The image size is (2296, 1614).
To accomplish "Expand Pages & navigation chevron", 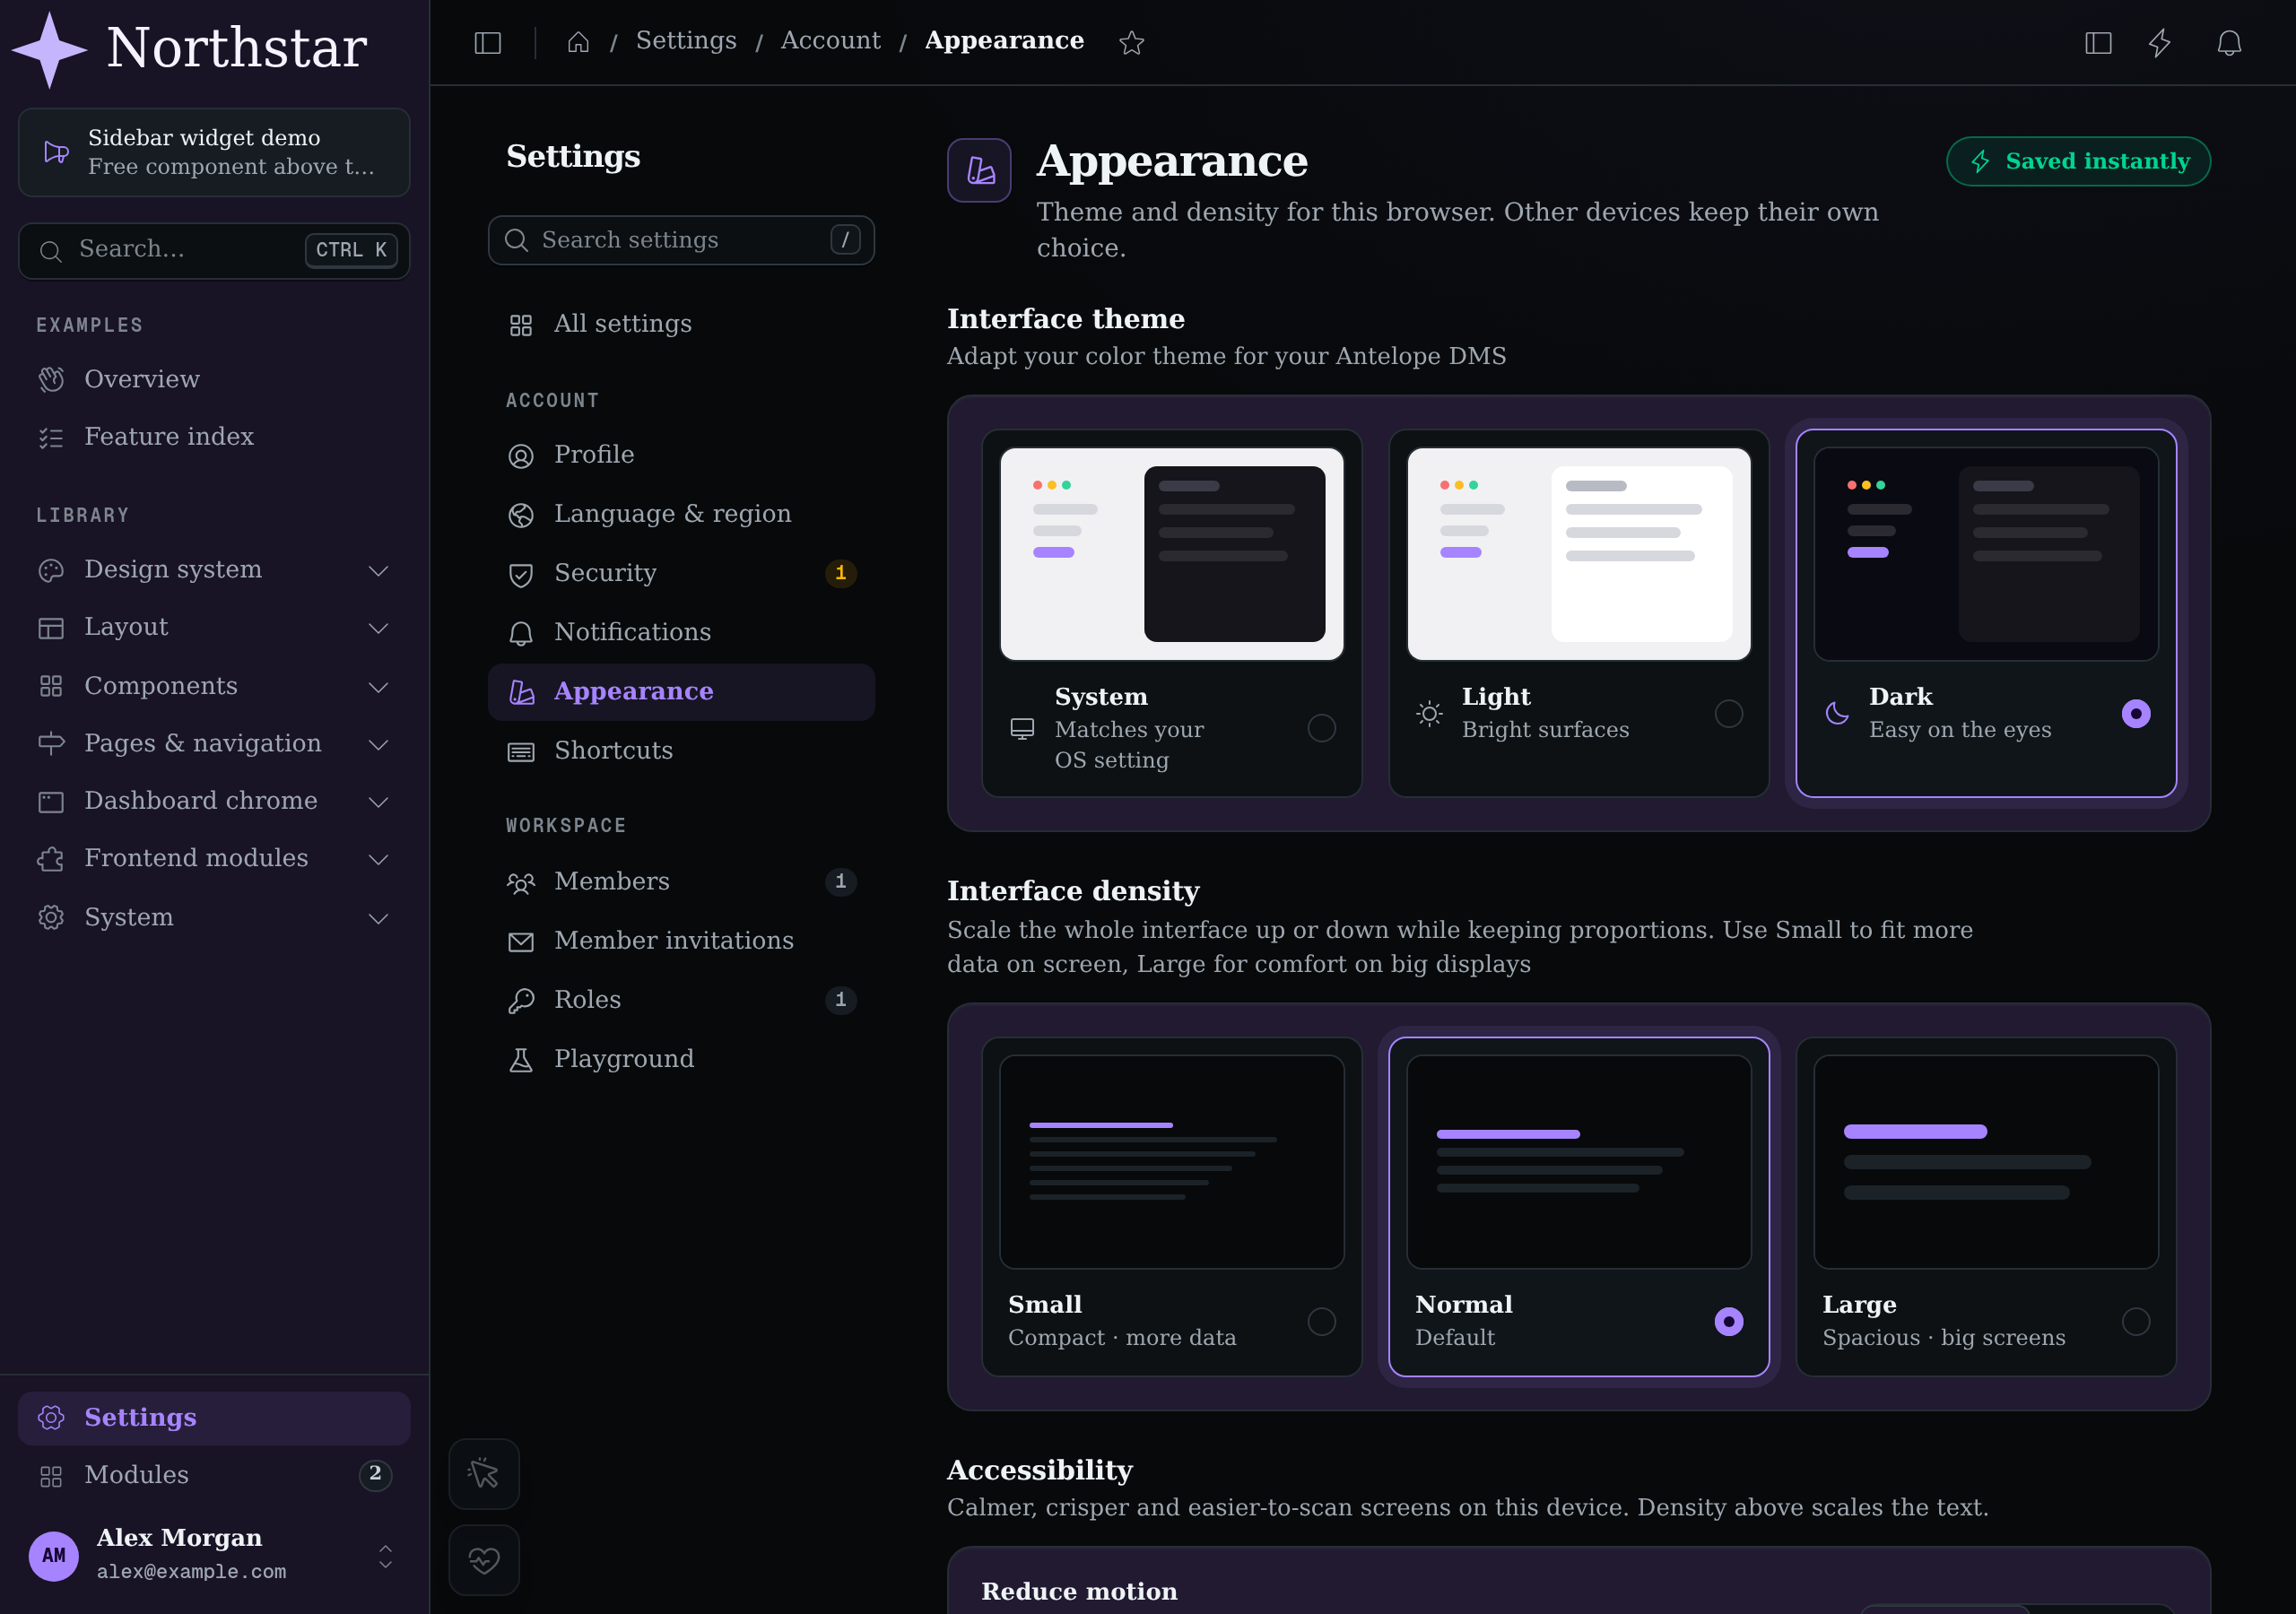I will pyautogui.click(x=378, y=744).
